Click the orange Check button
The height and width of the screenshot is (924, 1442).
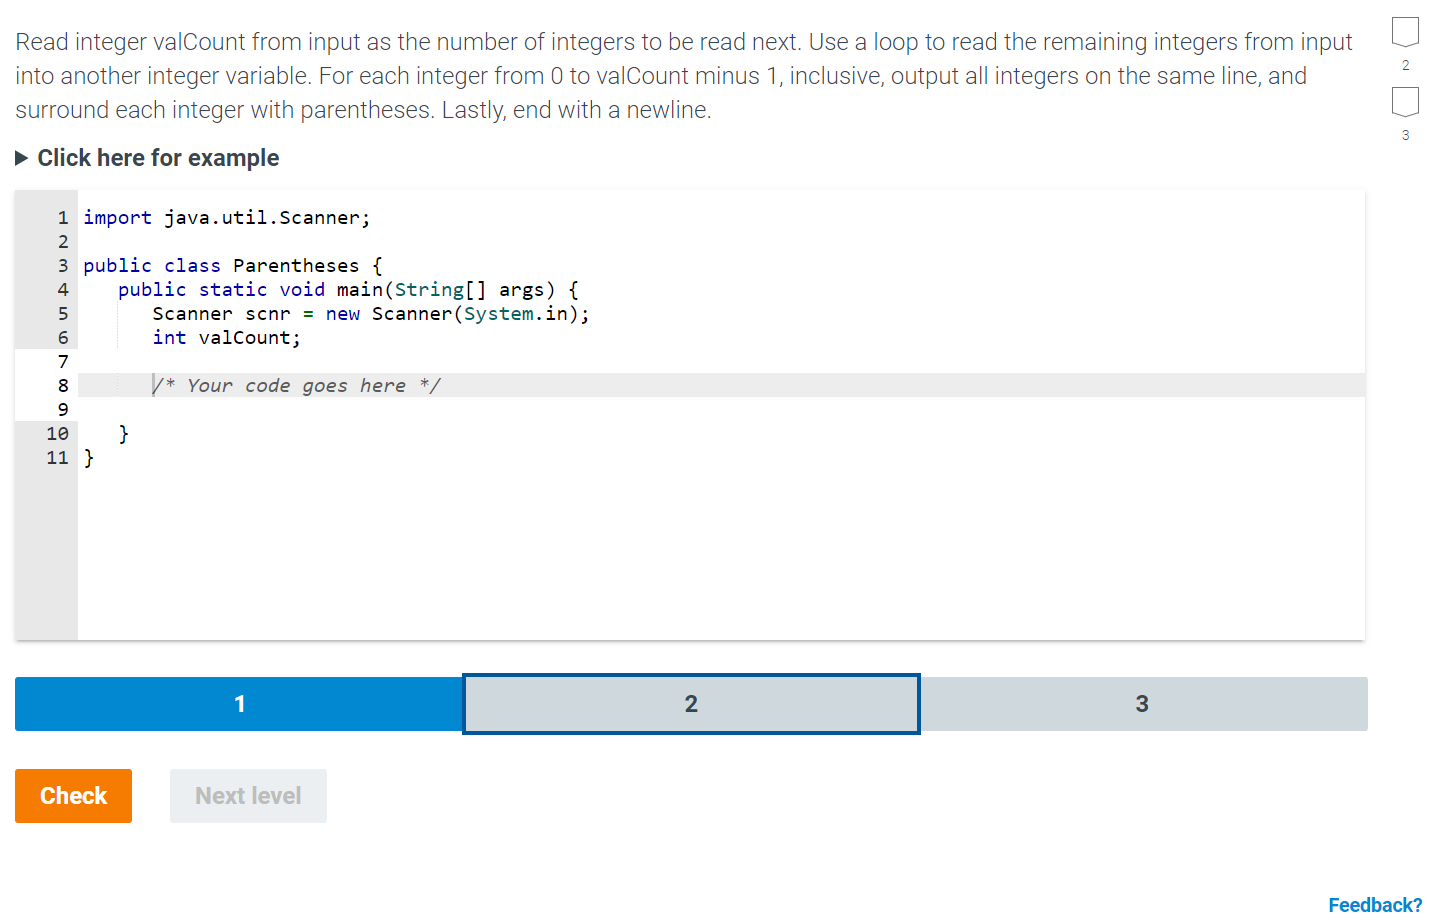coord(72,795)
